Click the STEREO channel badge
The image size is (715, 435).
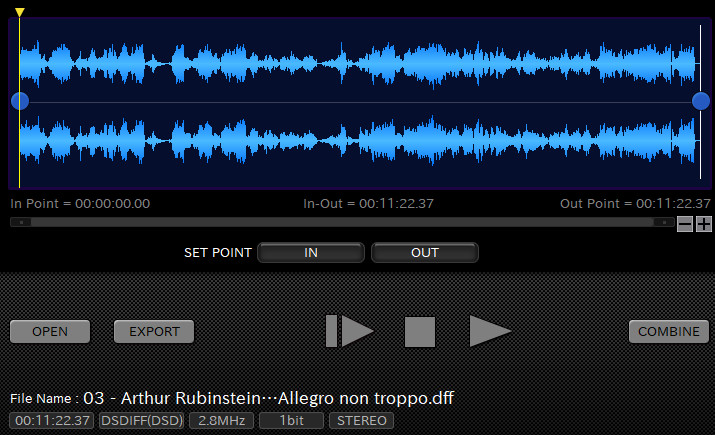(x=362, y=420)
